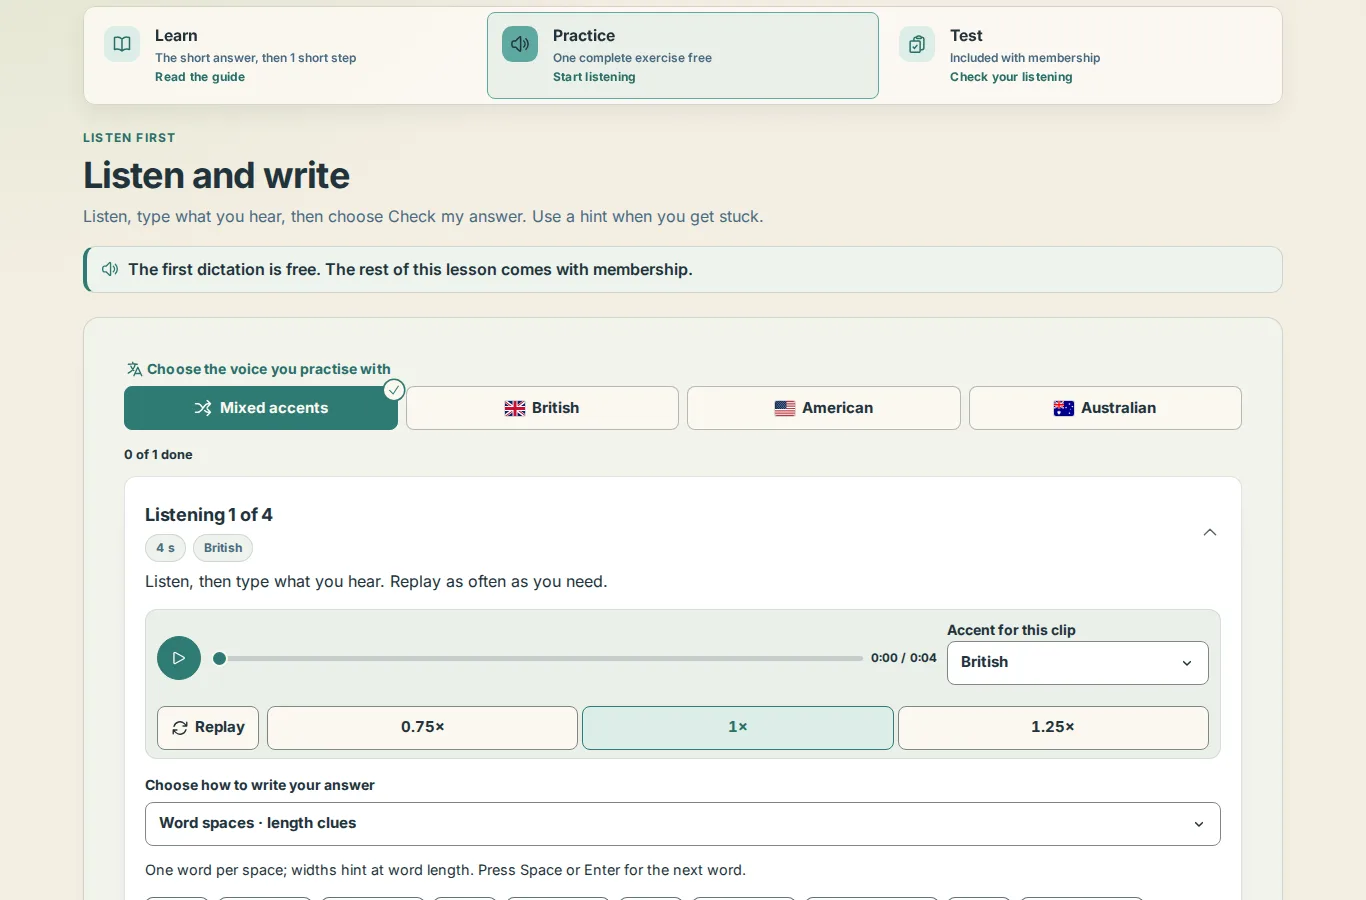Collapse the Listening 1 of 4 panel
Screen dimensions: 1366x900
pos(1210,532)
